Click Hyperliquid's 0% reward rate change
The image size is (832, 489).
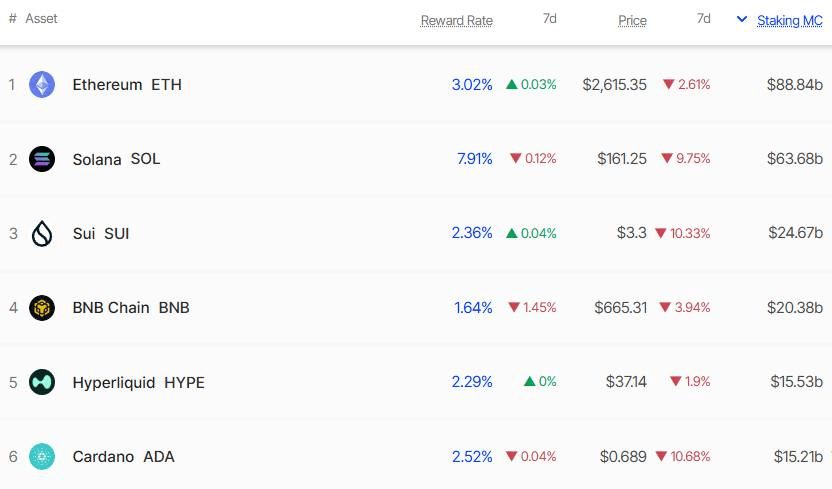coord(540,381)
